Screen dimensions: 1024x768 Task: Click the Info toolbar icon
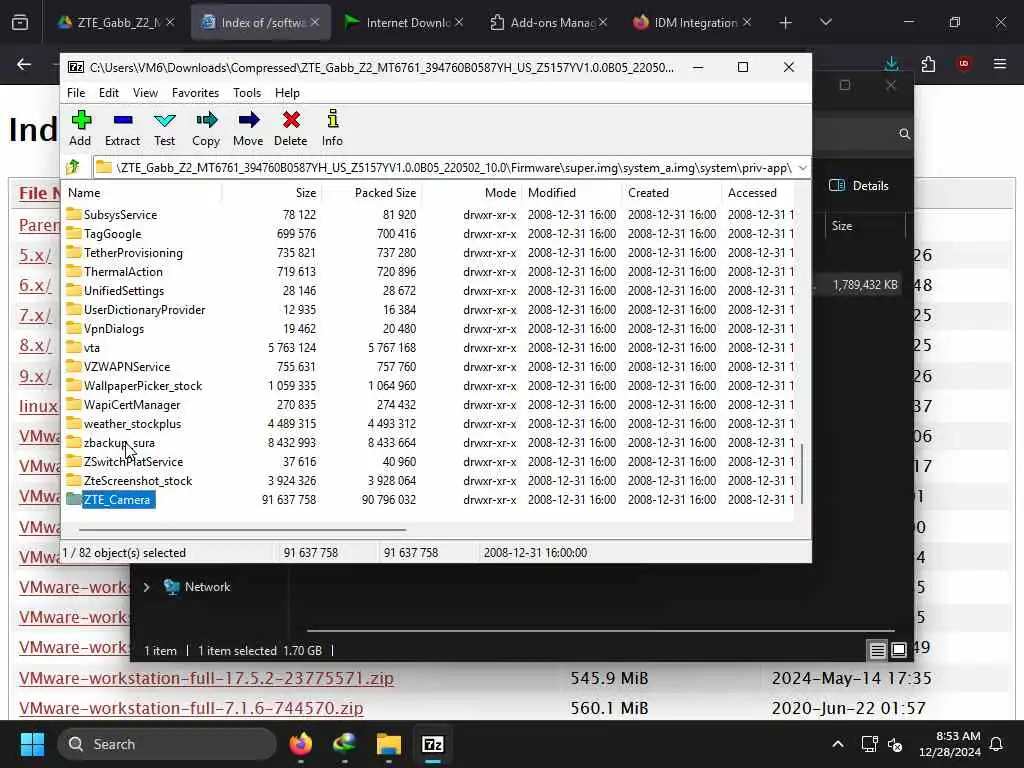click(x=332, y=128)
